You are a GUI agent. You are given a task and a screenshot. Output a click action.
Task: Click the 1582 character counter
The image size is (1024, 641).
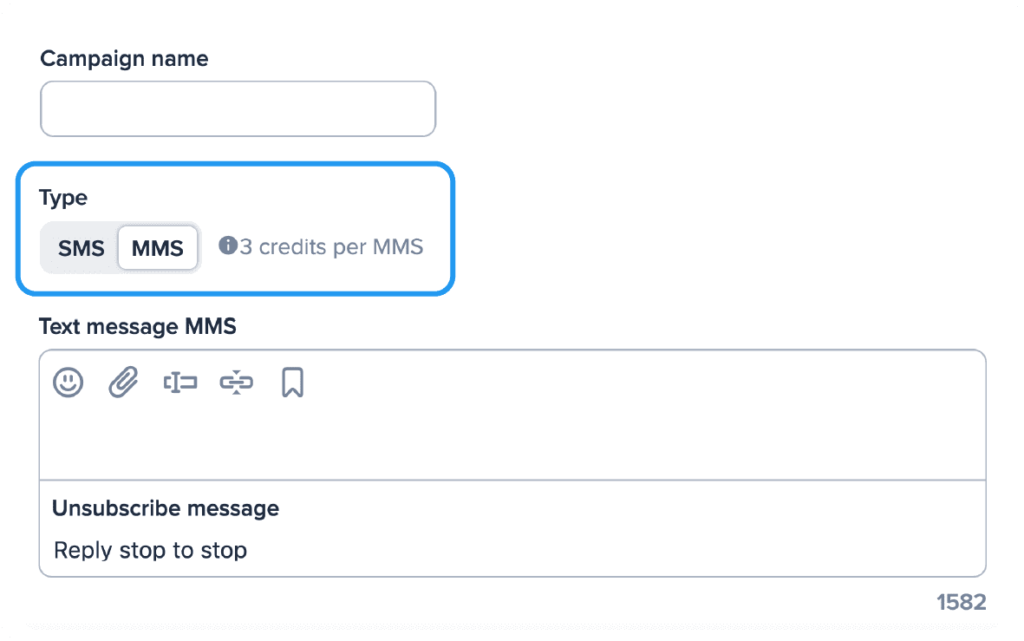[x=961, y=602]
